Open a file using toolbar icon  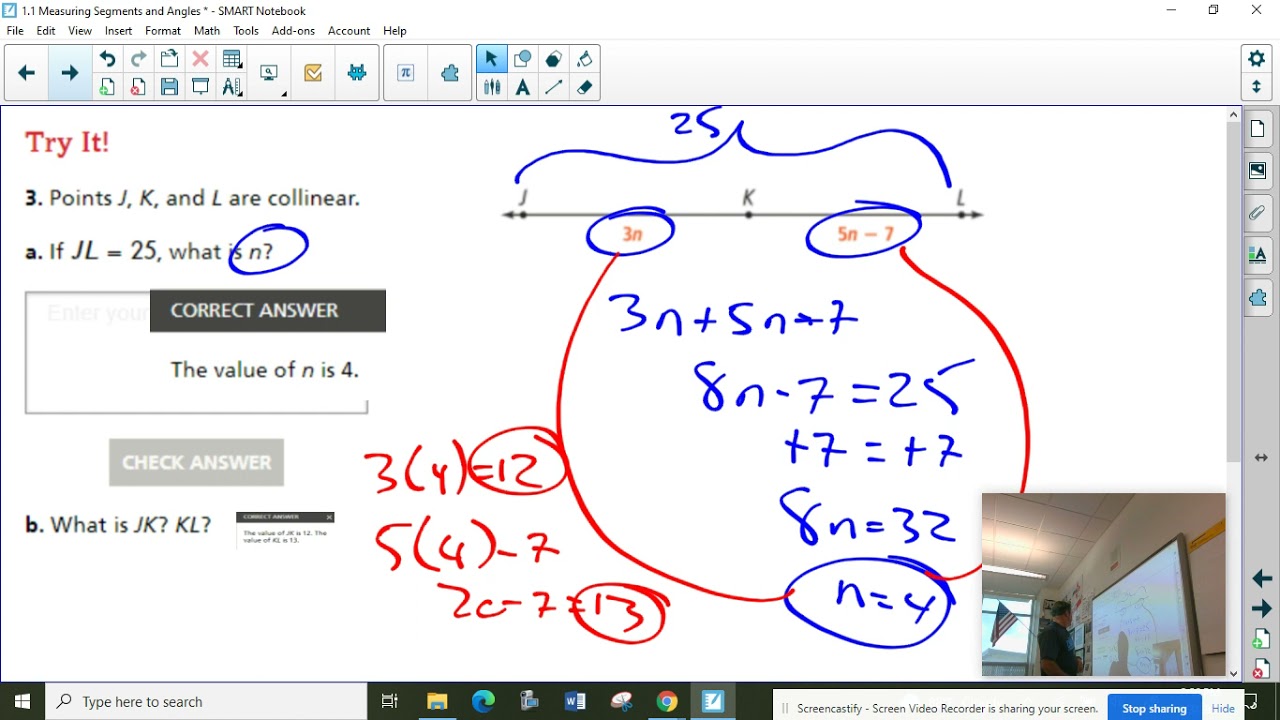[x=169, y=59]
